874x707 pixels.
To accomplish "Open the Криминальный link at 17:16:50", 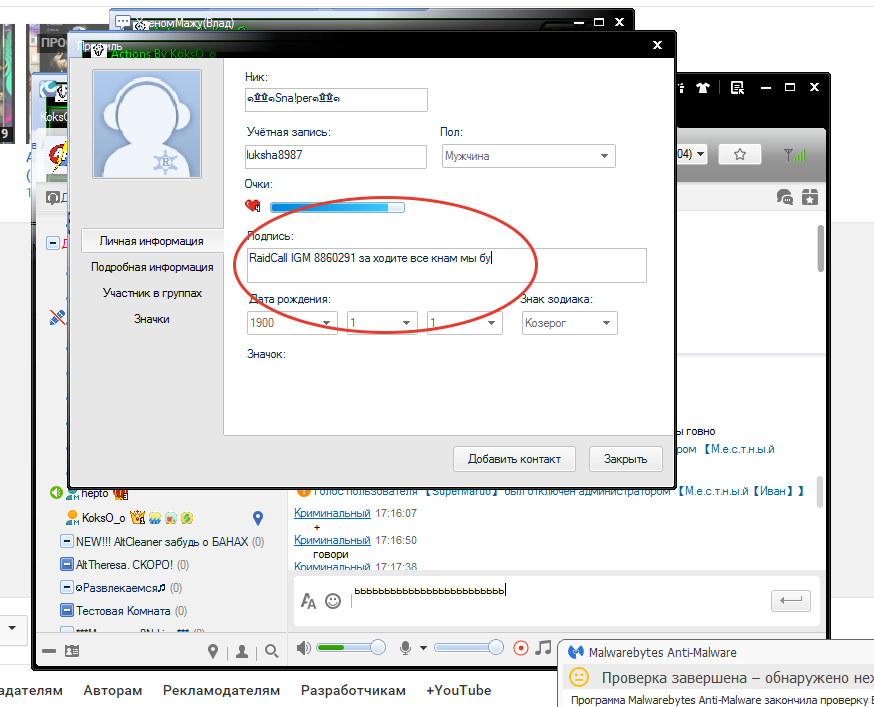I will (x=332, y=540).
